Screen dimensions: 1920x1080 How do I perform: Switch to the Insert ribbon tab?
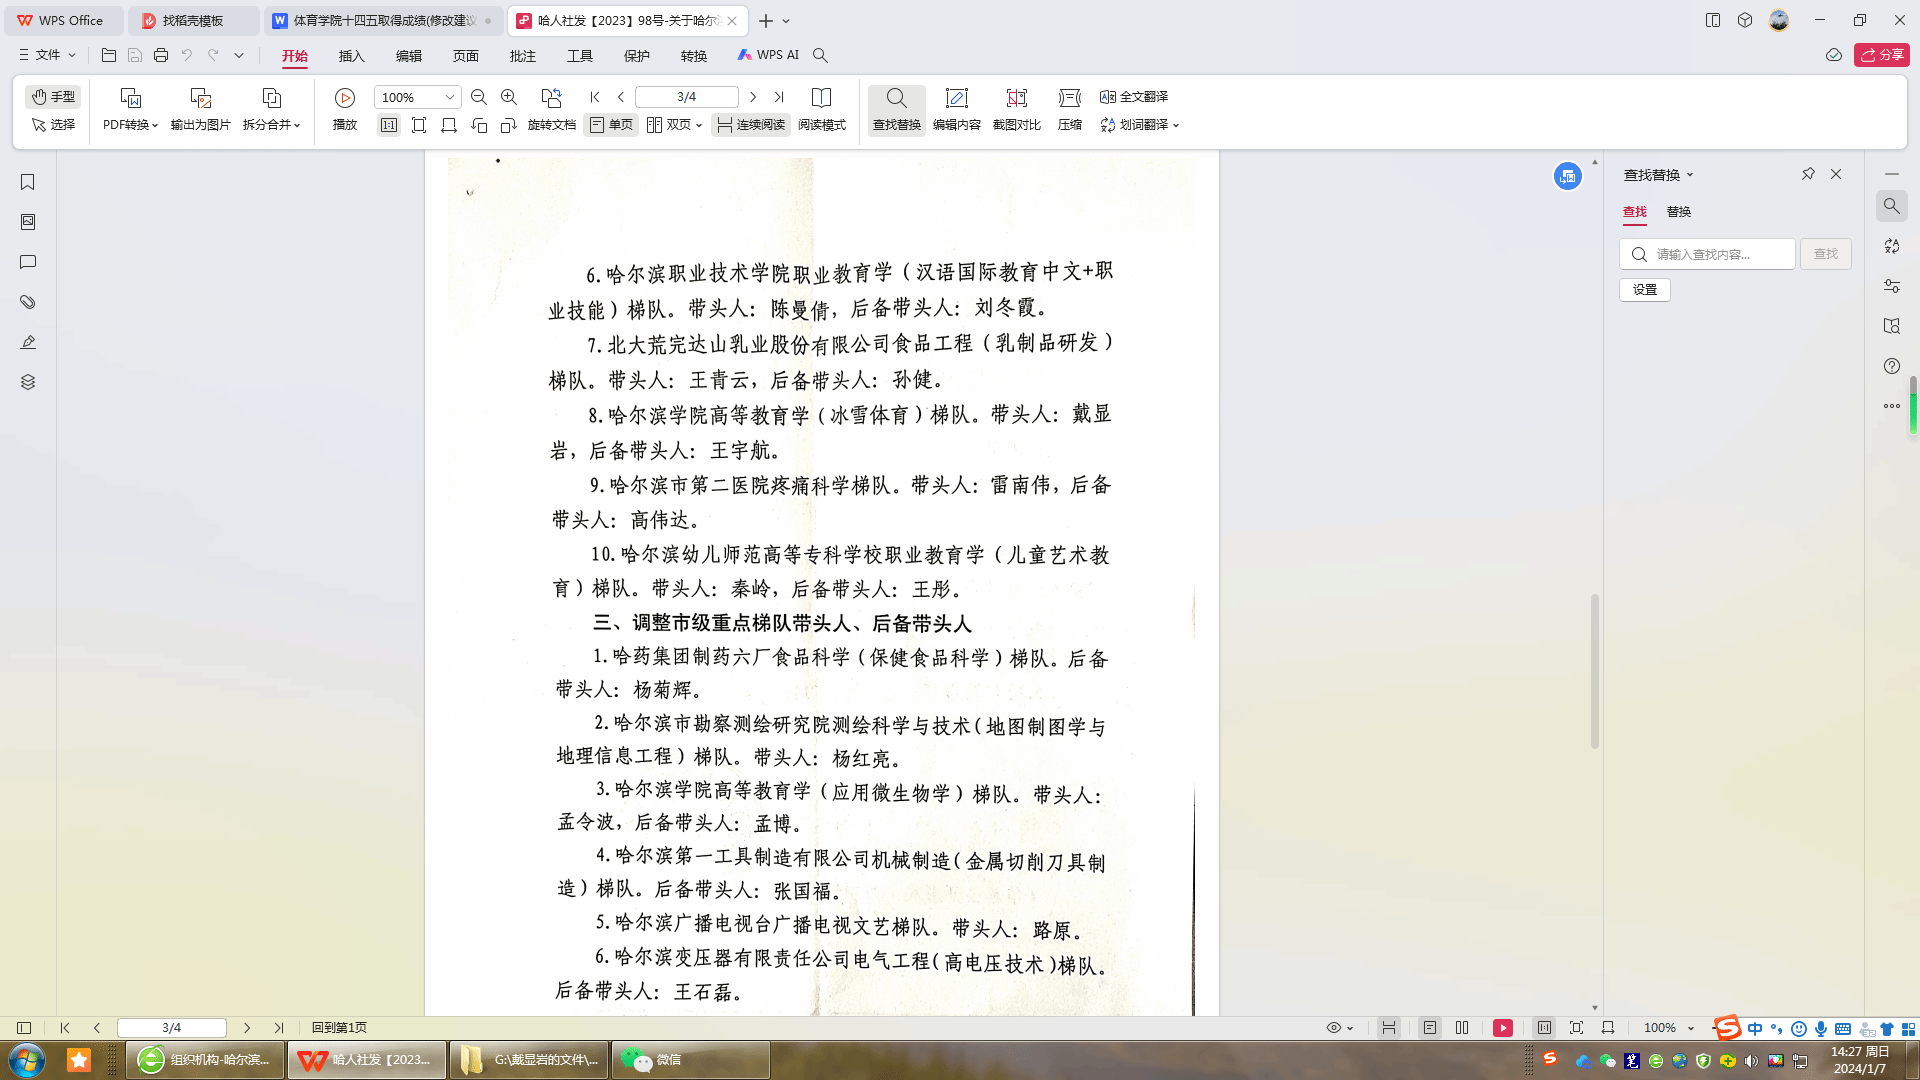351,56
